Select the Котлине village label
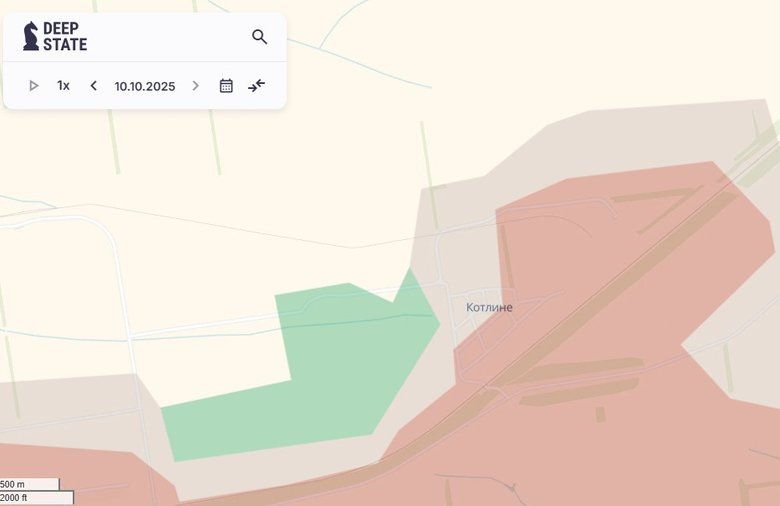The image size is (780, 506). [x=489, y=307]
